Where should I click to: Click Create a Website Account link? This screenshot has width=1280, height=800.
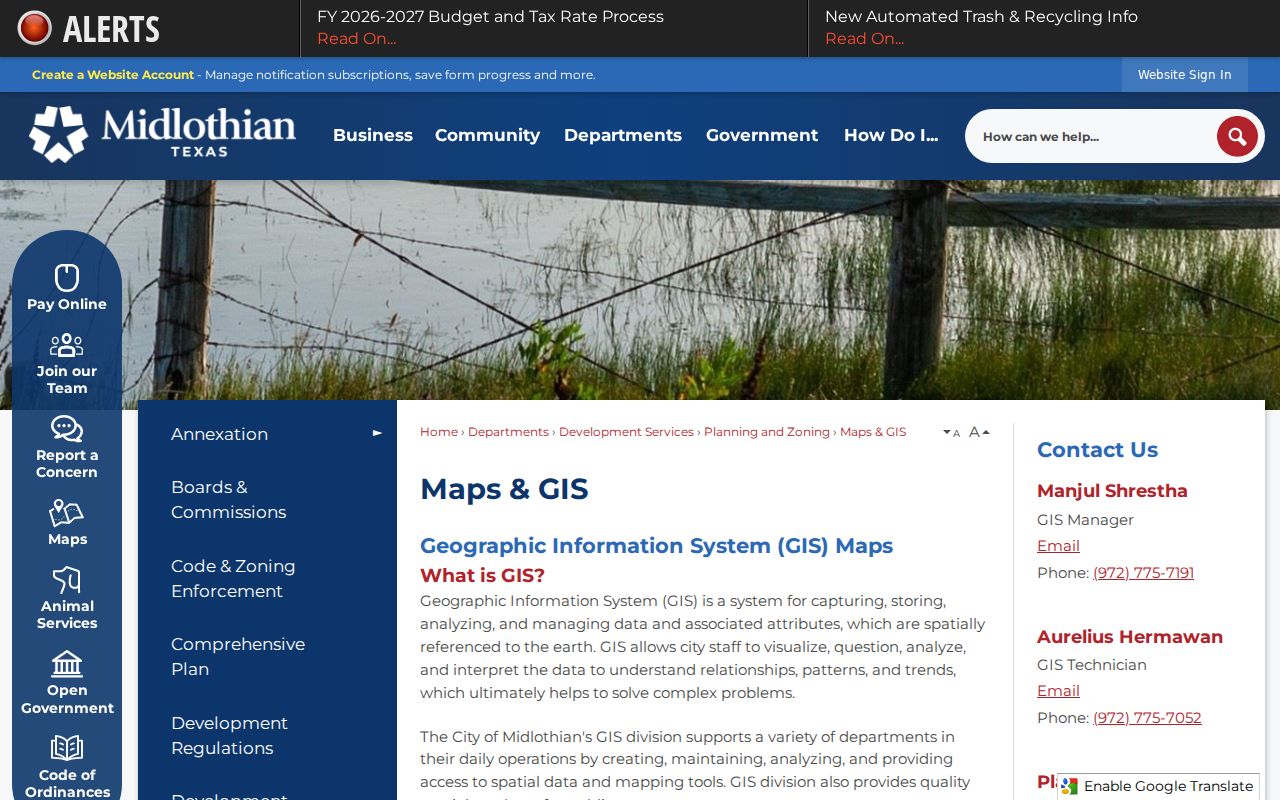coord(113,75)
